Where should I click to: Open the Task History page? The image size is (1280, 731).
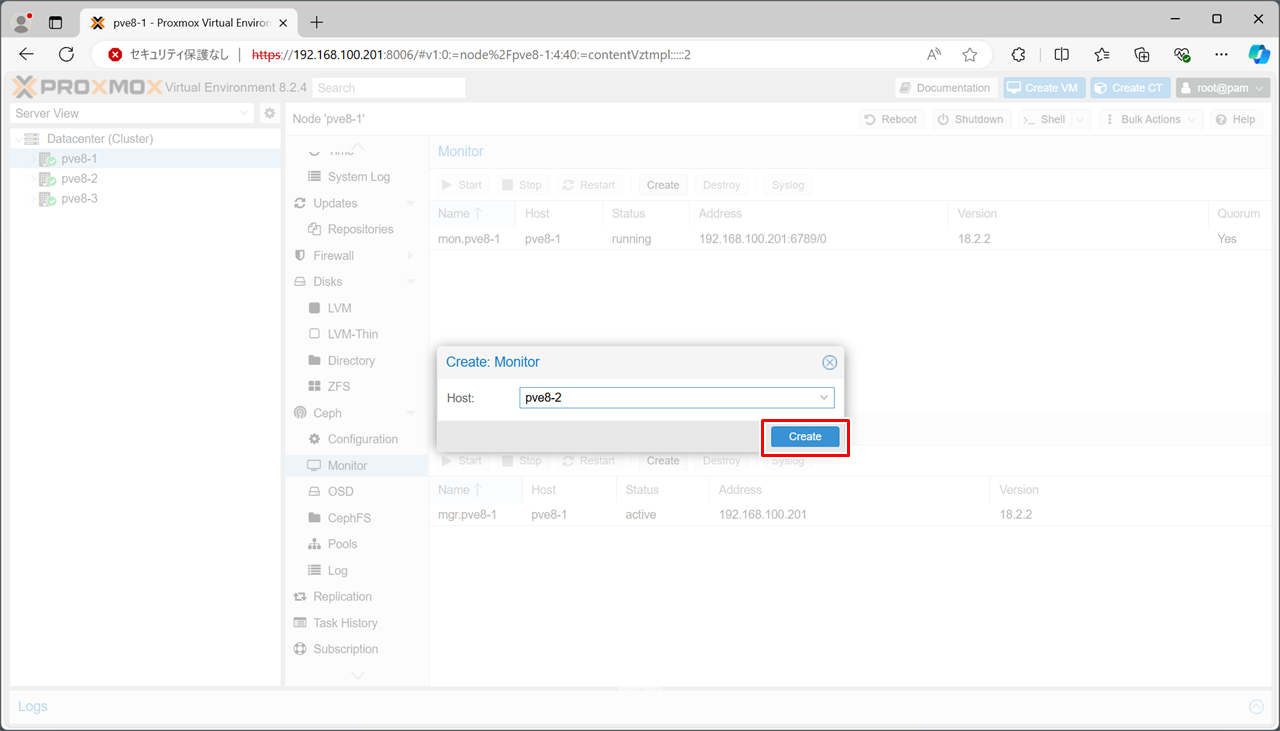[345, 623]
